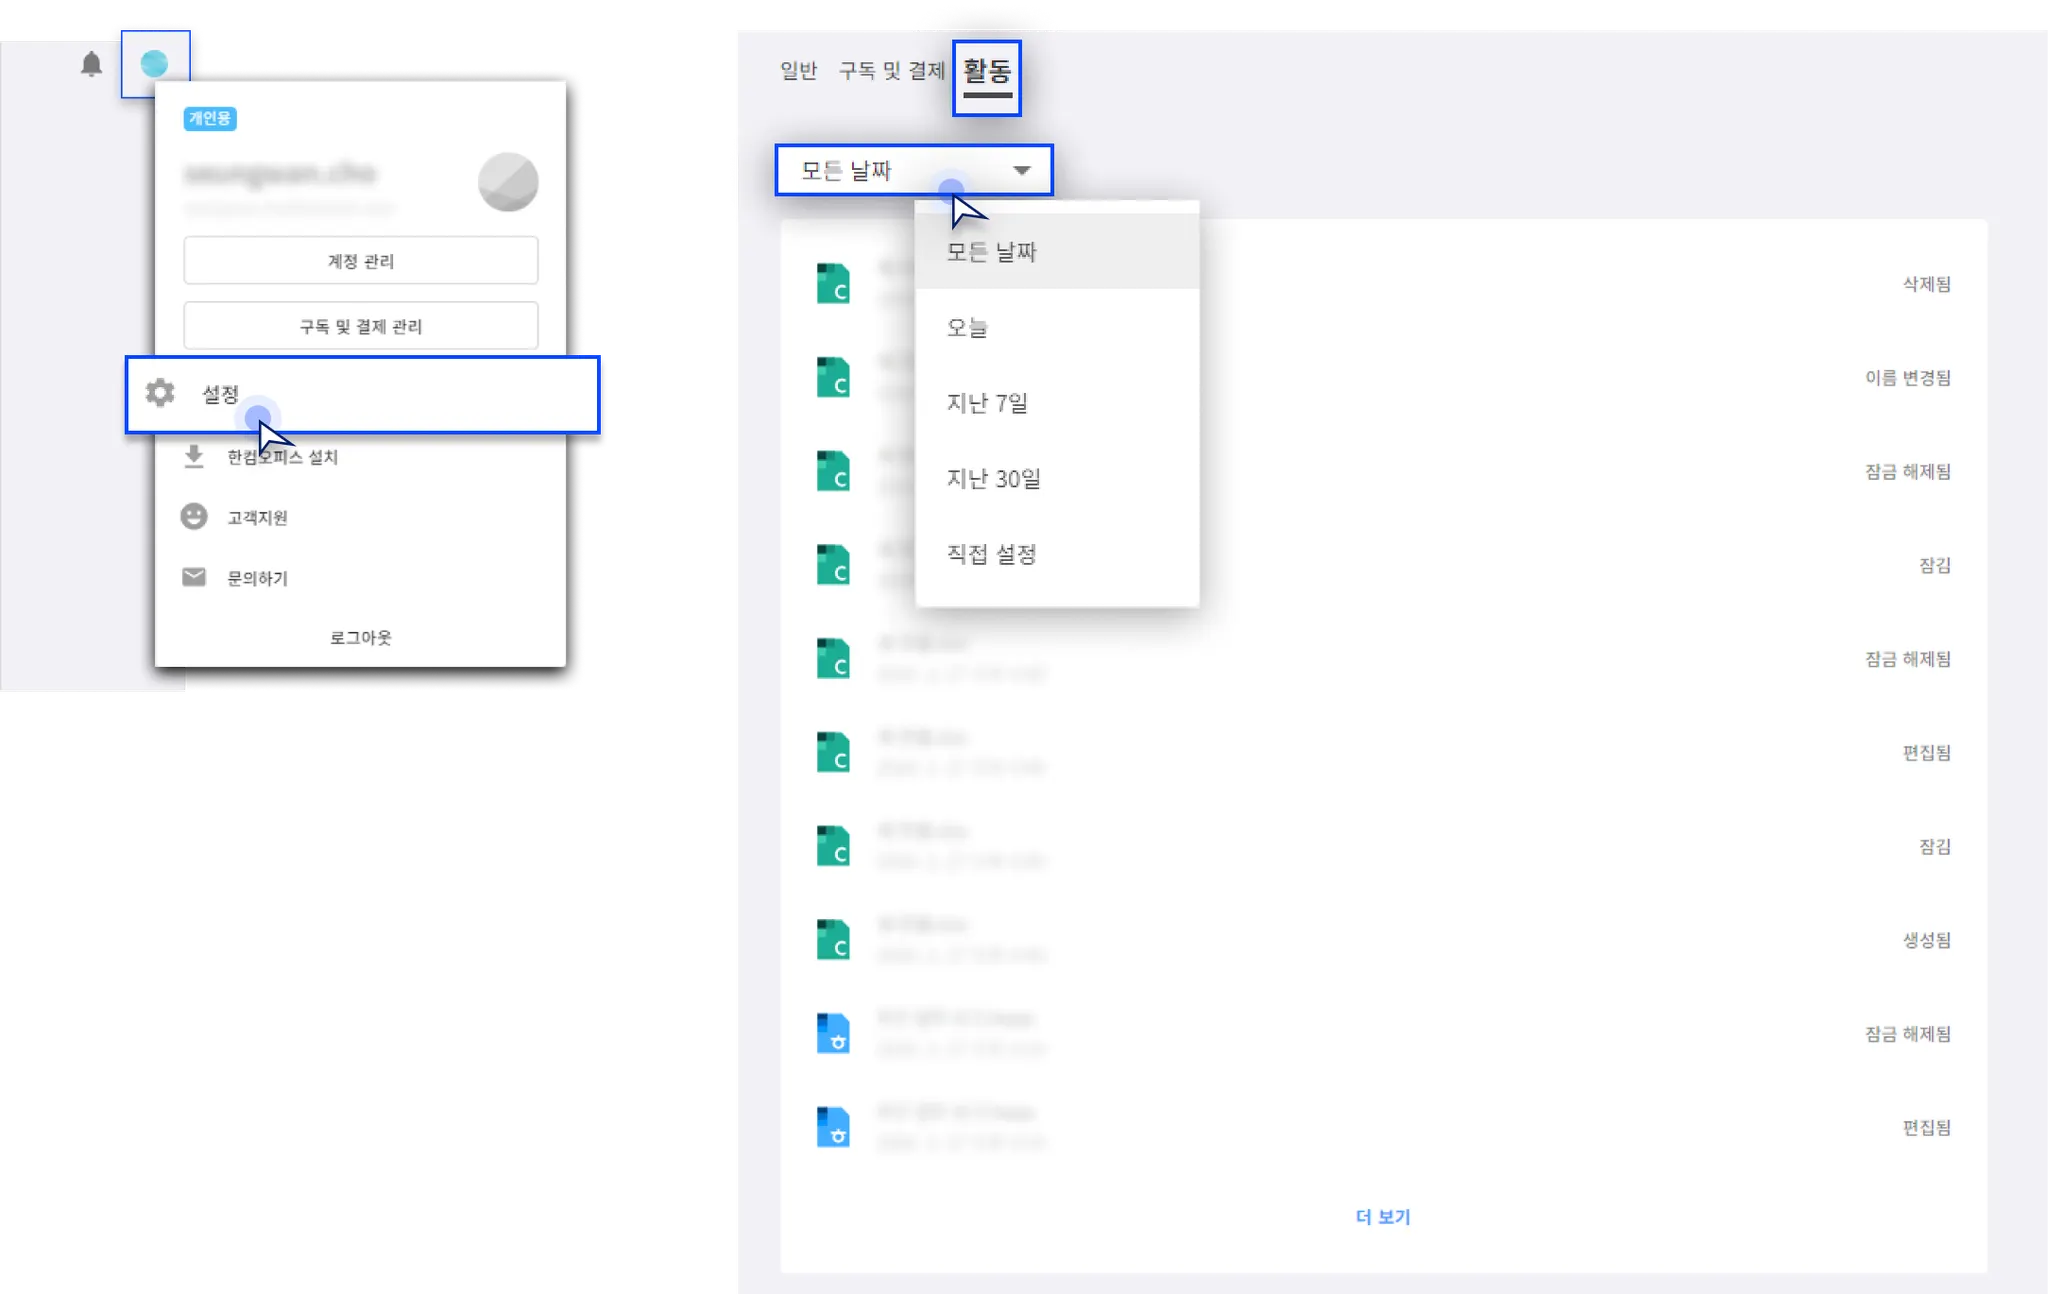Screen dimensions: 2048x1294
Task: Click the 더 보기 link
Action: tap(1382, 1217)
